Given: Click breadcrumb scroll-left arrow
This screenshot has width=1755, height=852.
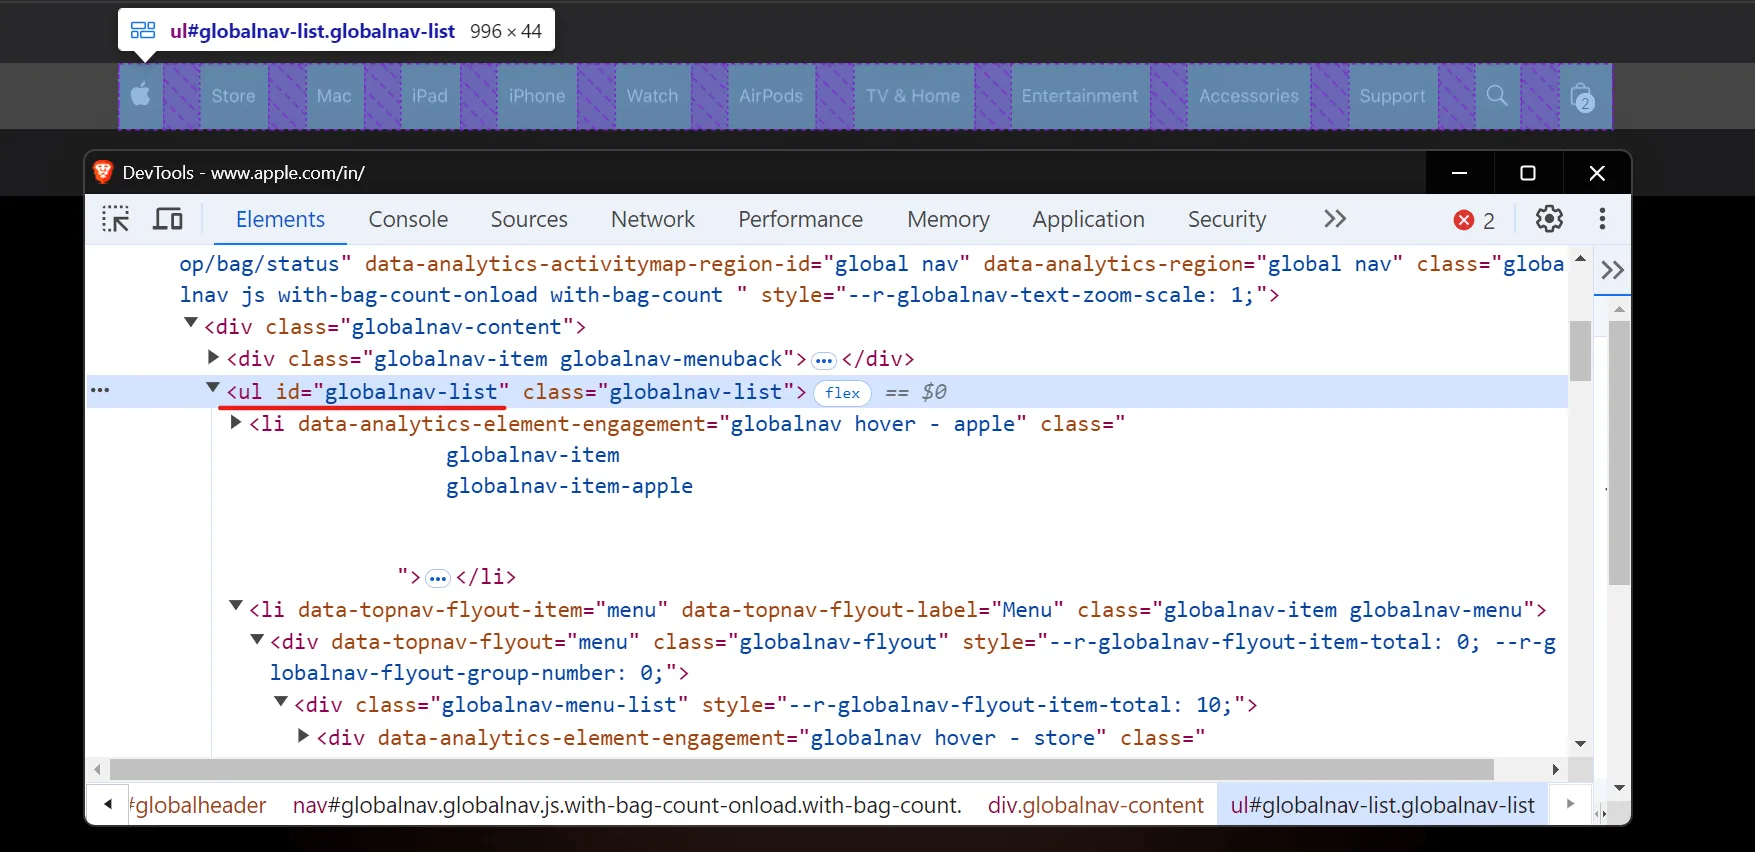Looking at the screenshot, I should pyautogui.click(x=108, y=804).
